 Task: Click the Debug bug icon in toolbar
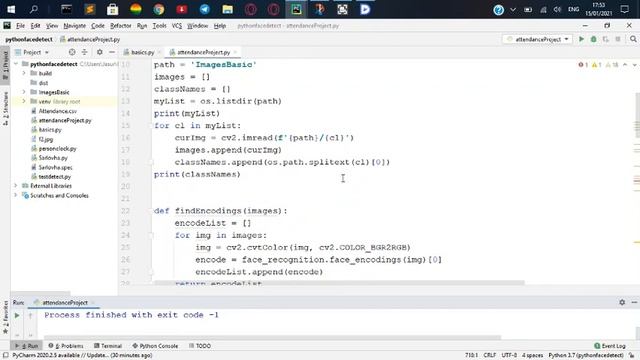pos(593,39)
